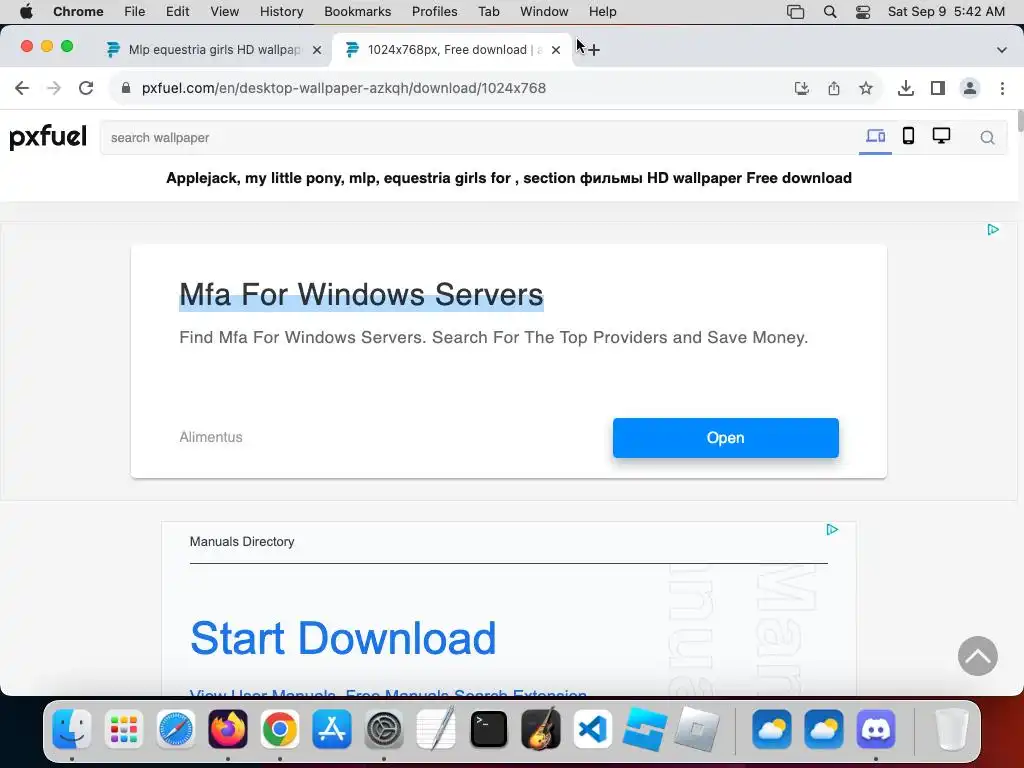Viewport: 1024px width, 768px height.
Task: Open the Bookmarks menu
Action: (x=357, y=11)
